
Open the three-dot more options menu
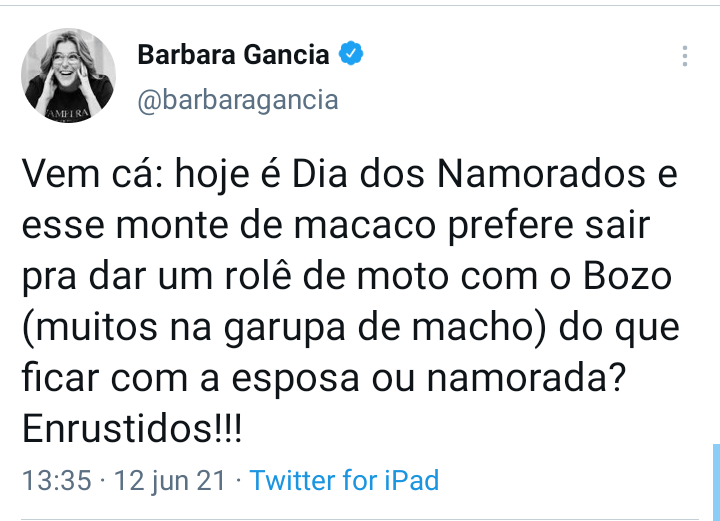685,56
